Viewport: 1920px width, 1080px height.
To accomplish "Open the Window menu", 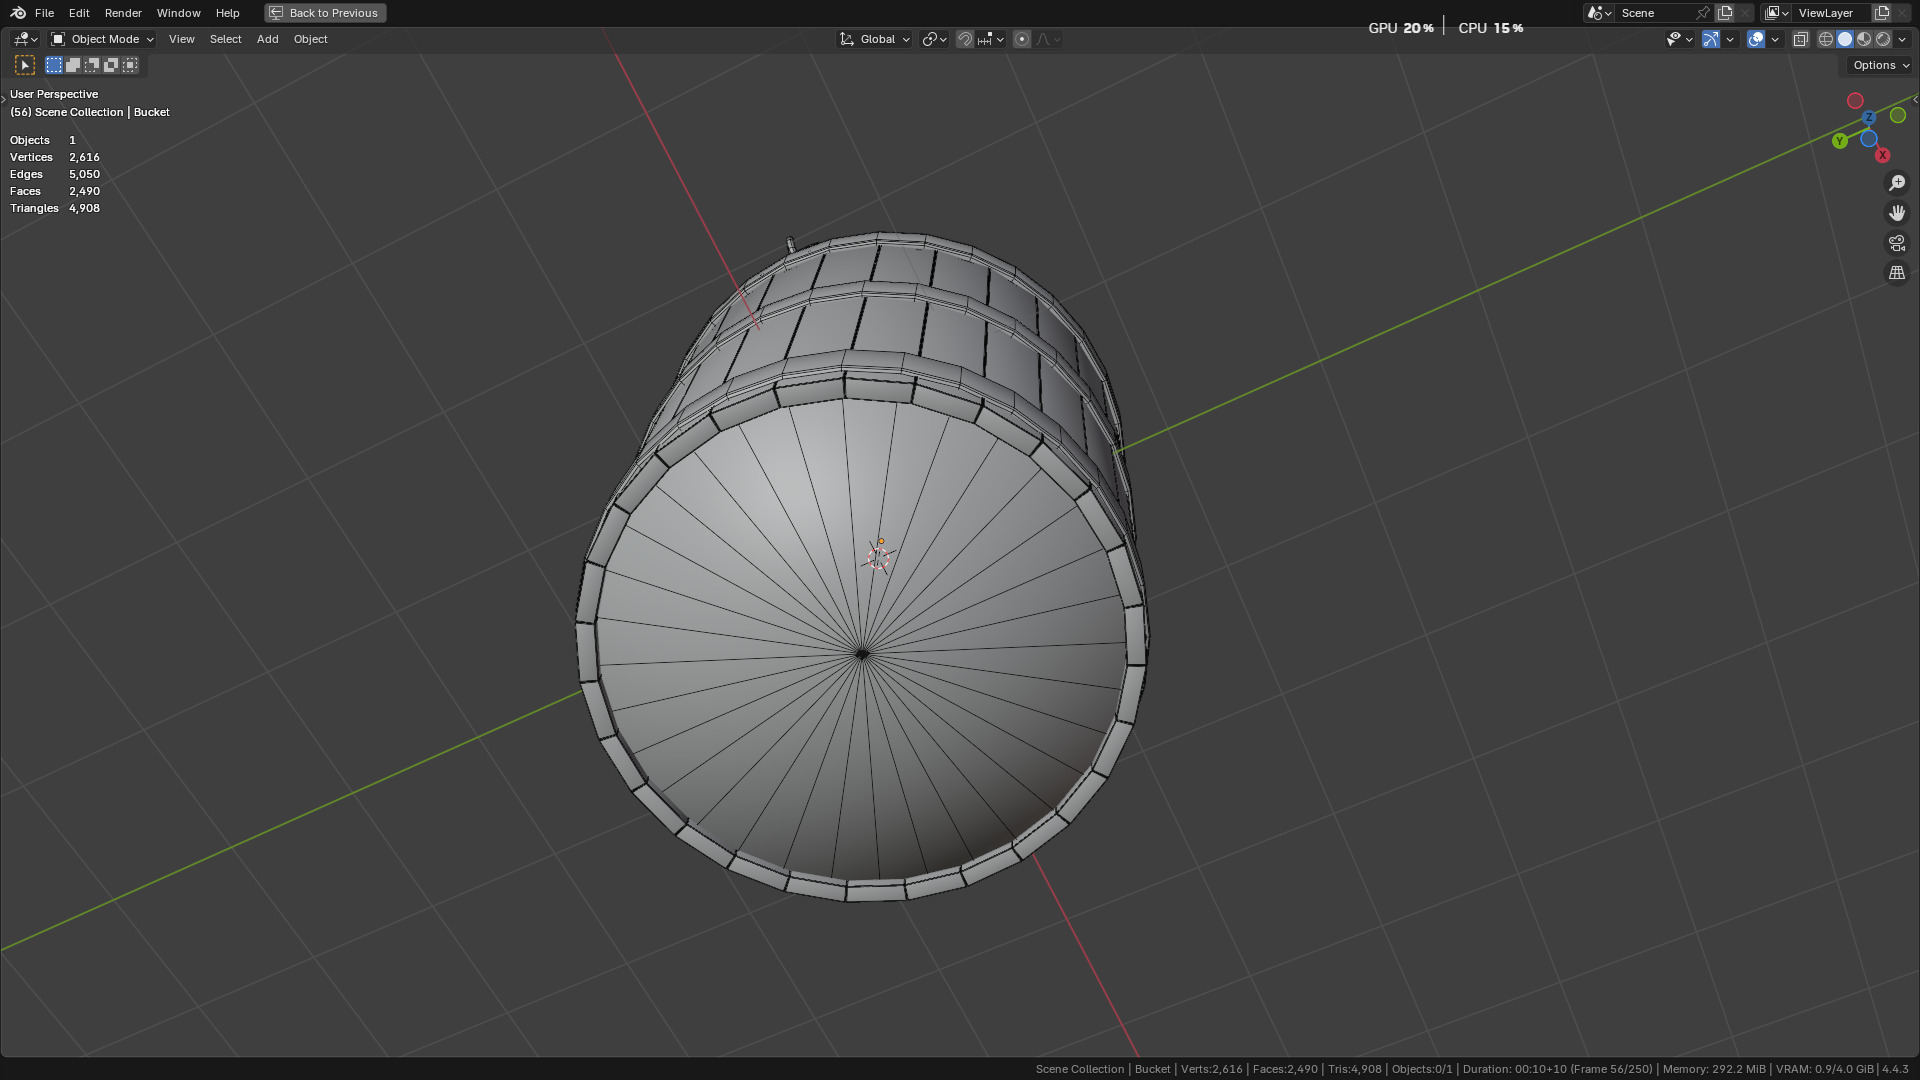I will pyautogui.click(x=178, y=13).
